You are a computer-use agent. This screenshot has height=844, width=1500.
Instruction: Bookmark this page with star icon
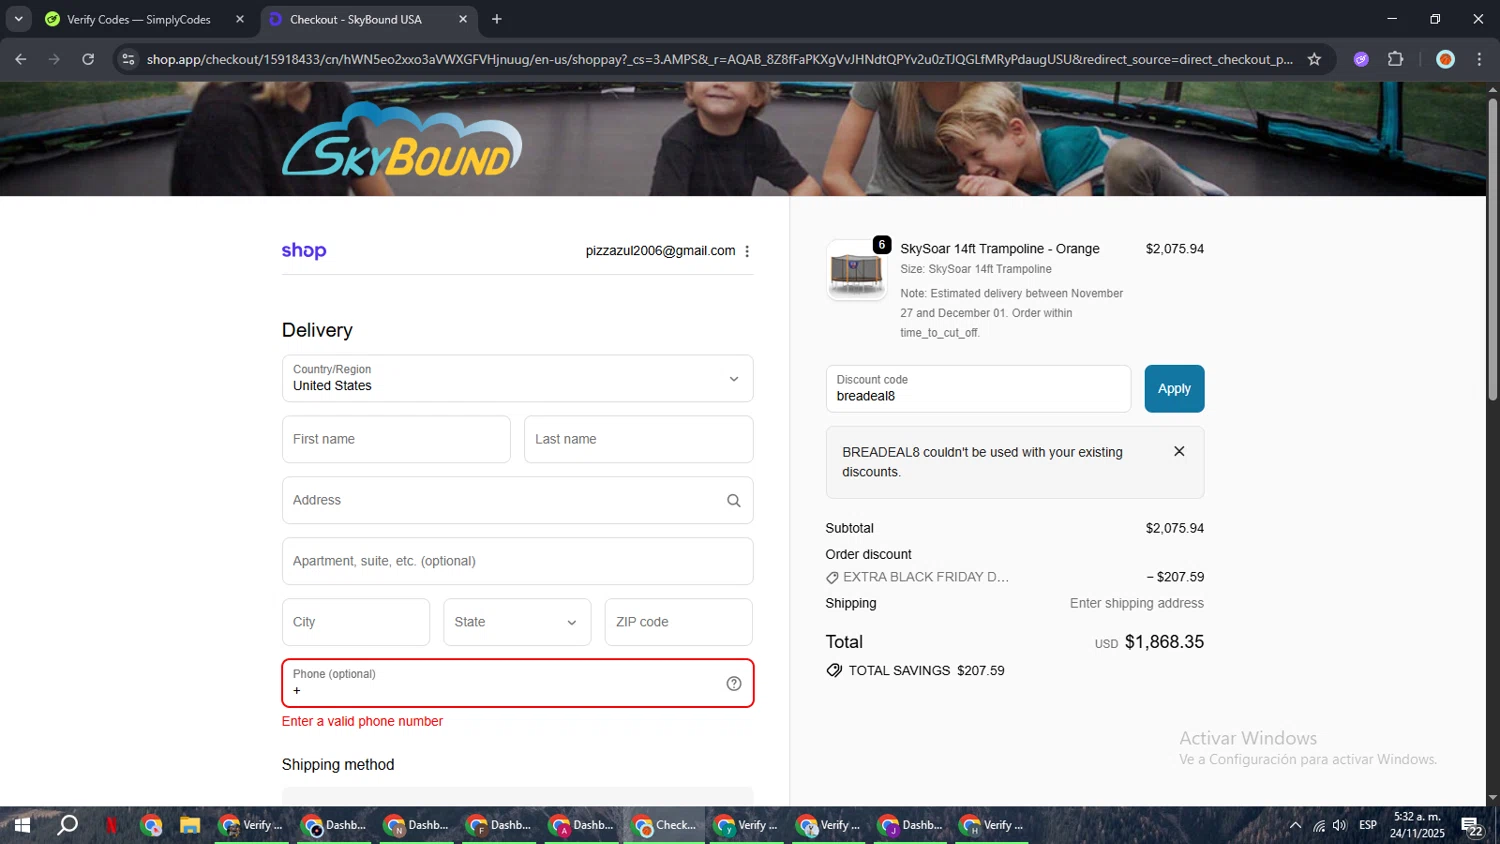coord(1314,60)
